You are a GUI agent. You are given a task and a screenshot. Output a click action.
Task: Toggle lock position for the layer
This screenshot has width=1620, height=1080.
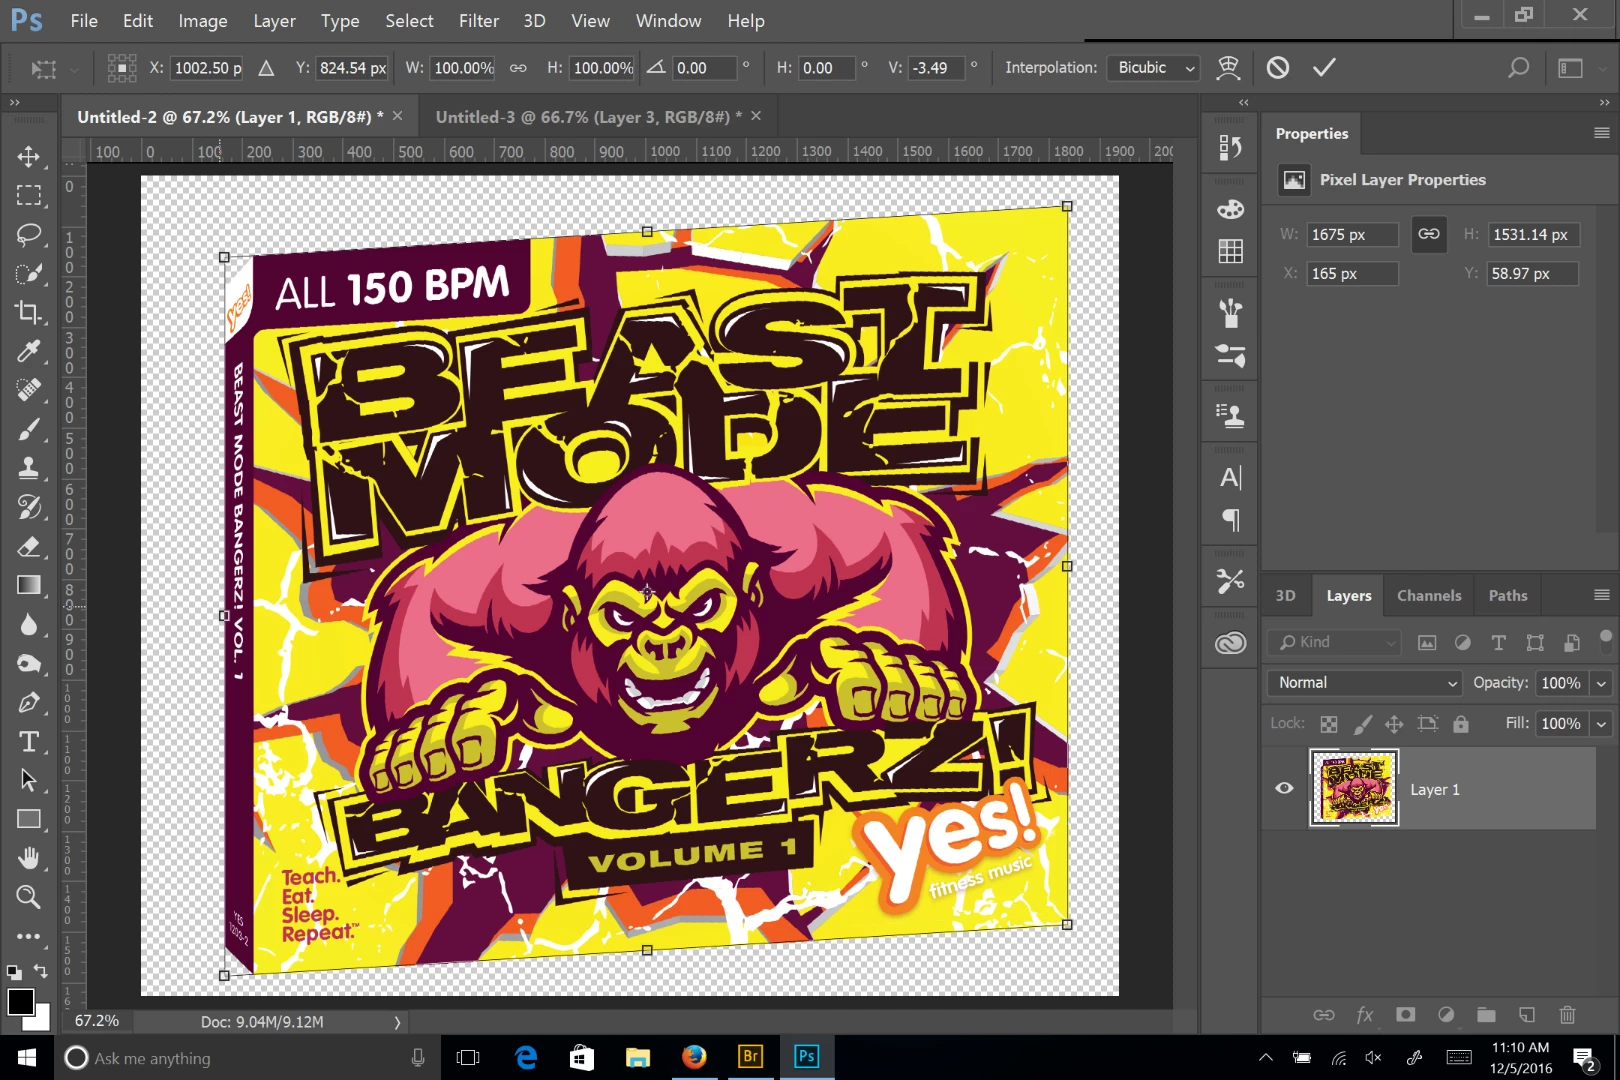click(1394, 724)
